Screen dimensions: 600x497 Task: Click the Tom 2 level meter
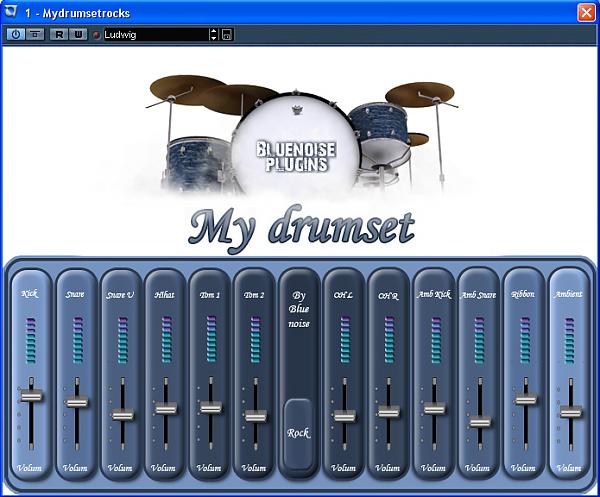[x=254, y=339]
